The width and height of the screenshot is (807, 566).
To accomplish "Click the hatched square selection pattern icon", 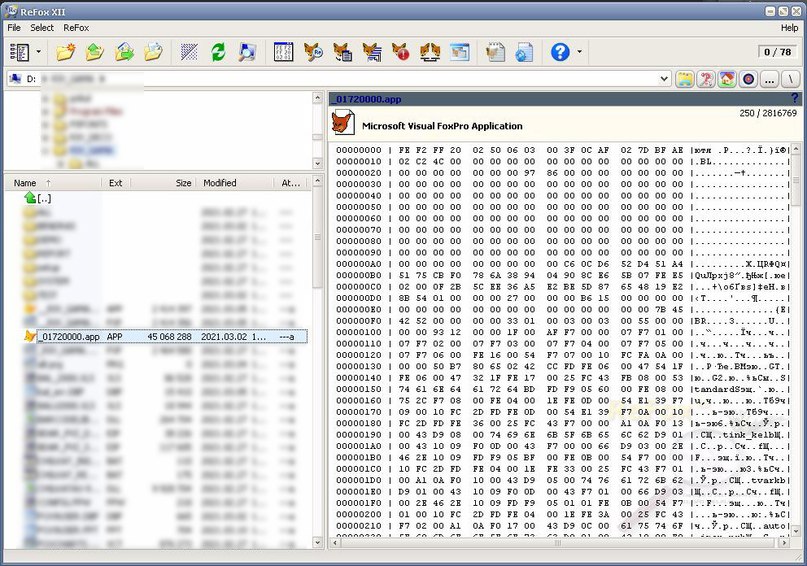I will (189, 52).
